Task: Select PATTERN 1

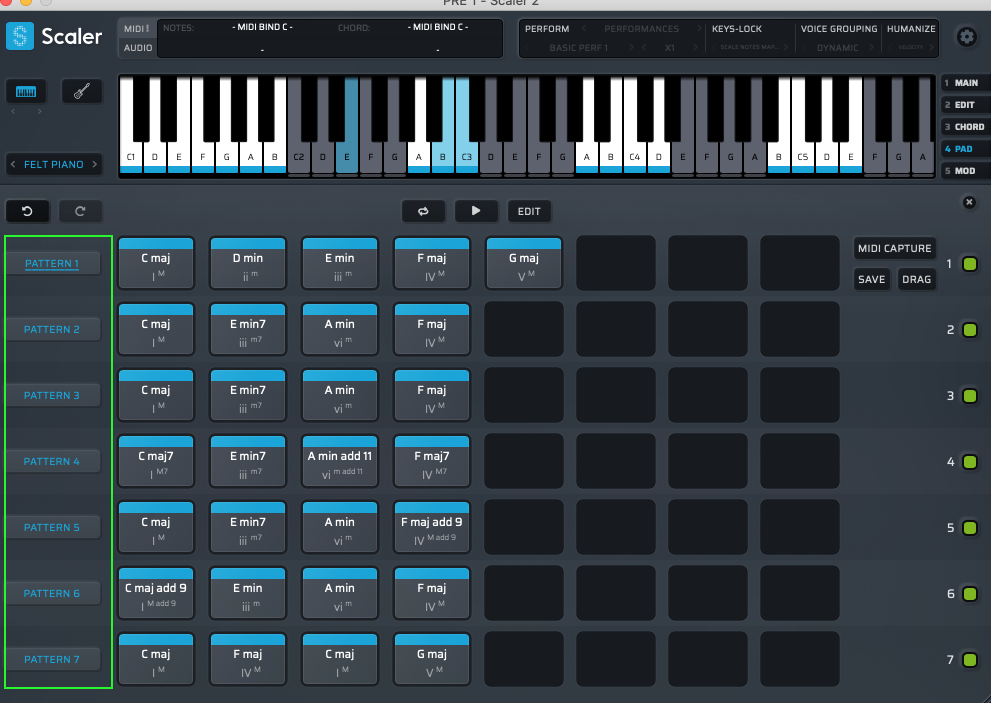Action: 52,264
